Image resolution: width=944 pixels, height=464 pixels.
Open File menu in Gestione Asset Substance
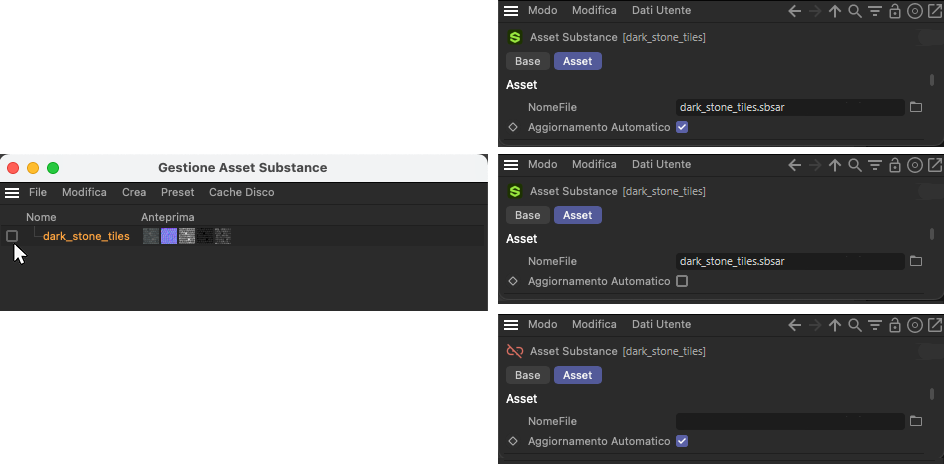tap(38, 193)
